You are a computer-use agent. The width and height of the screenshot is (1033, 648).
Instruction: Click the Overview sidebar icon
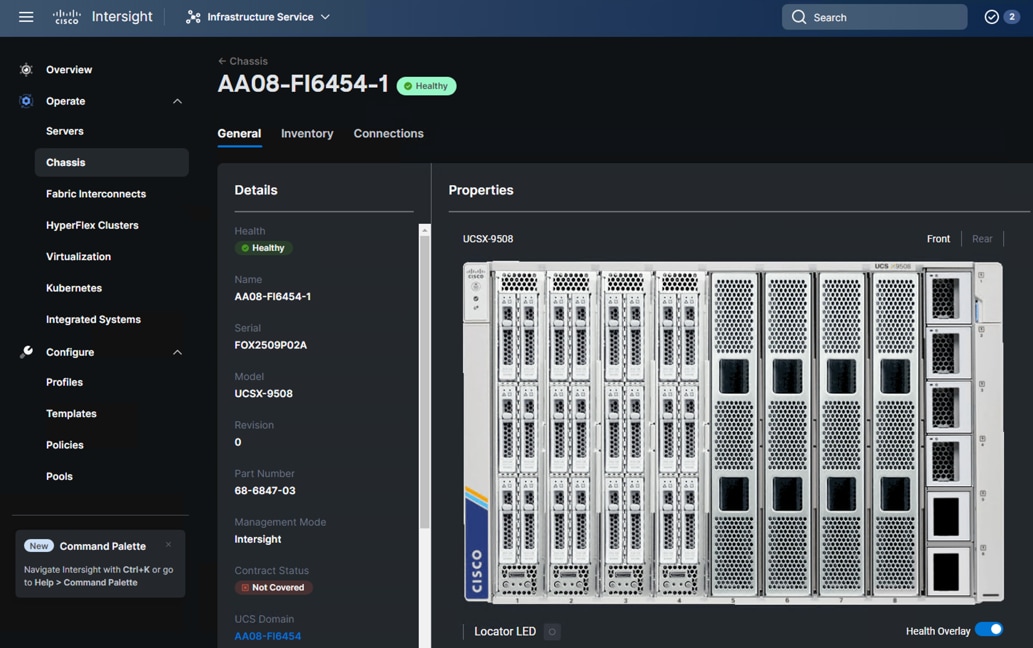pyautogui.click(x=26, y=70)
